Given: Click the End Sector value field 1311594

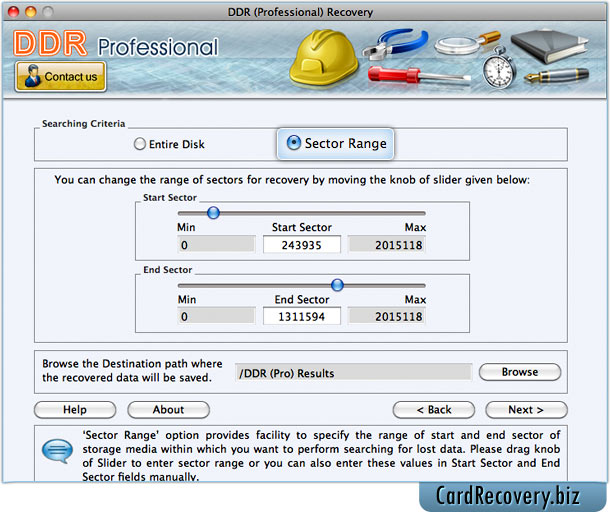Looking at the screenshot, I should coord(301,316).
